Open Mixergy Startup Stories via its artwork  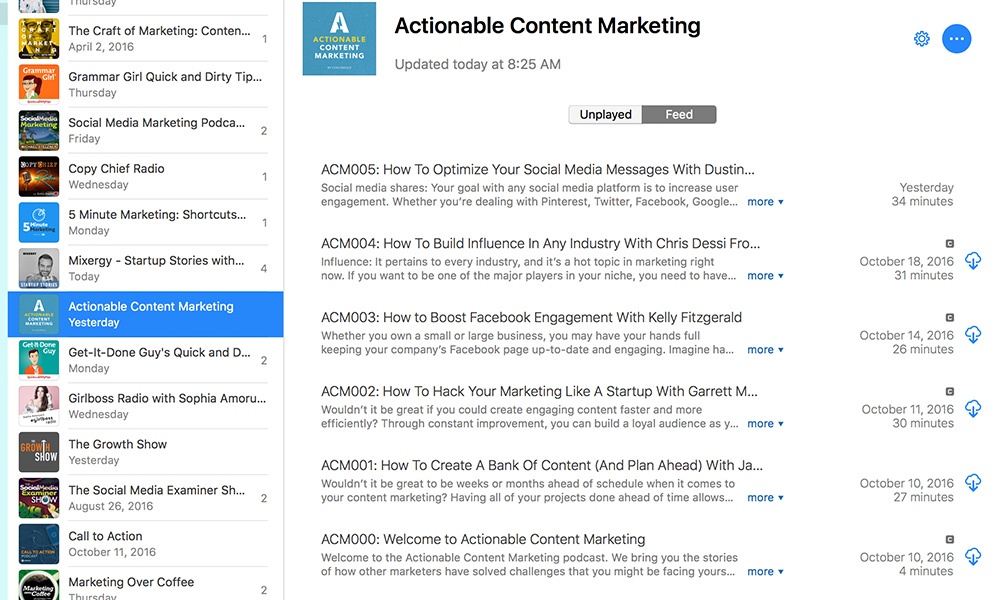[x=39, y=268]
